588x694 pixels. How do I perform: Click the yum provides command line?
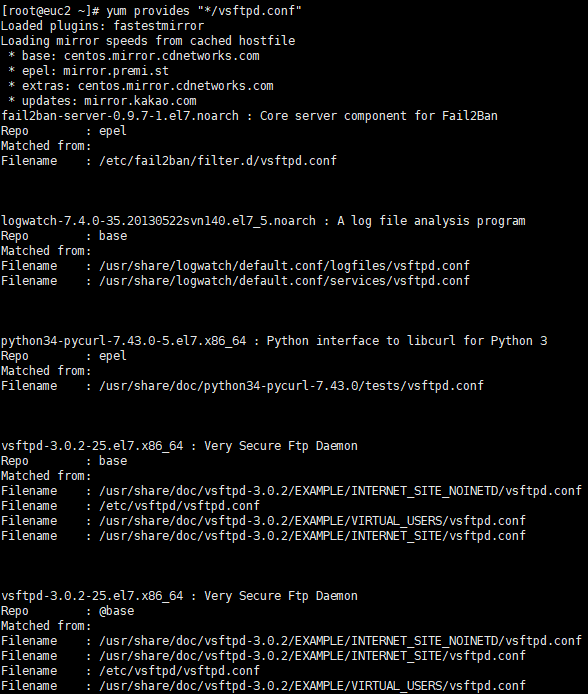(x=151, y=11)
